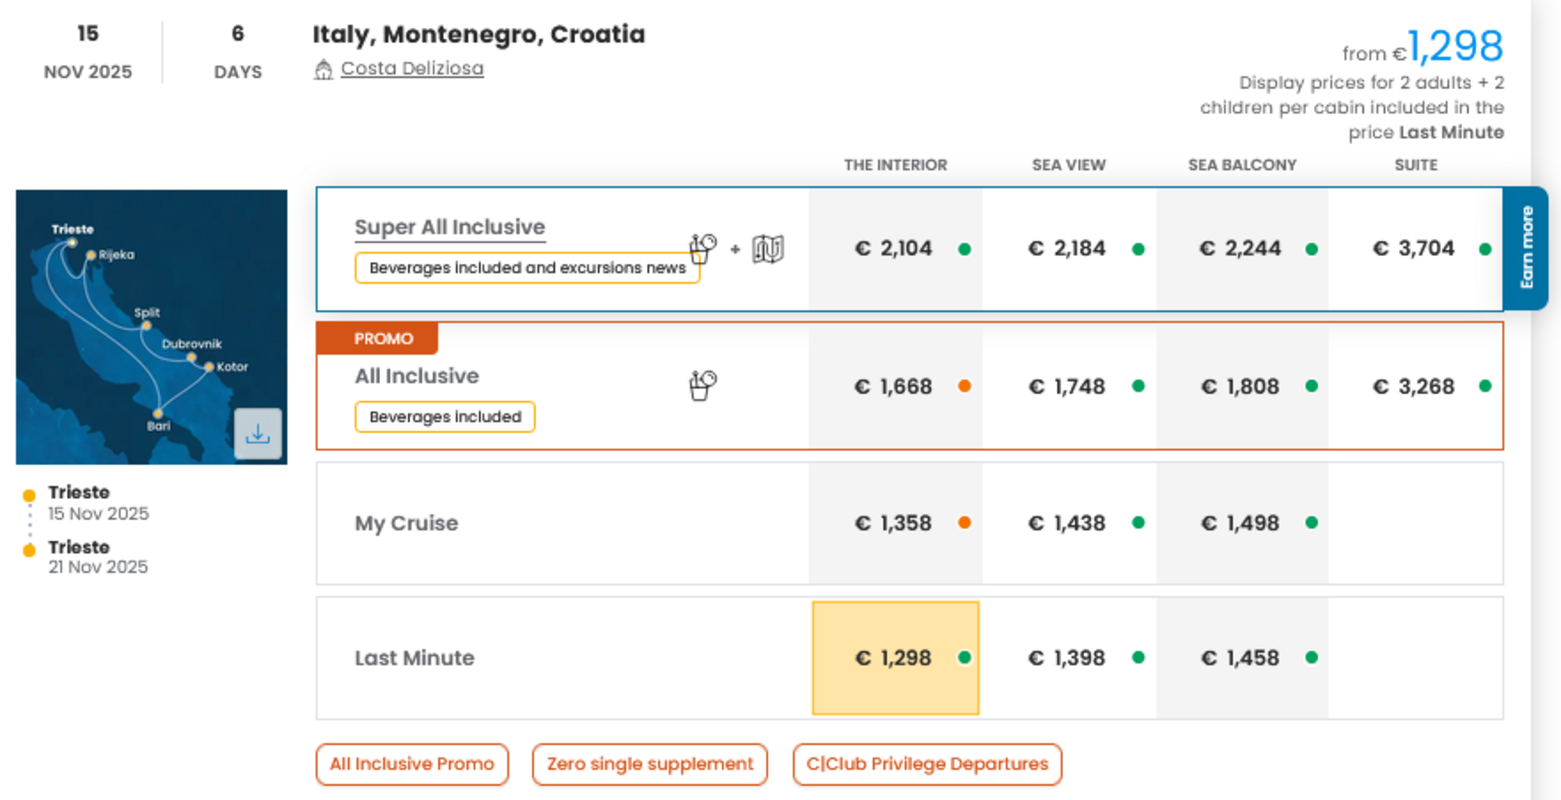Select My Cruise Sea View price € 1,438
This screenshot has height=800, width=1561.
1069,523
